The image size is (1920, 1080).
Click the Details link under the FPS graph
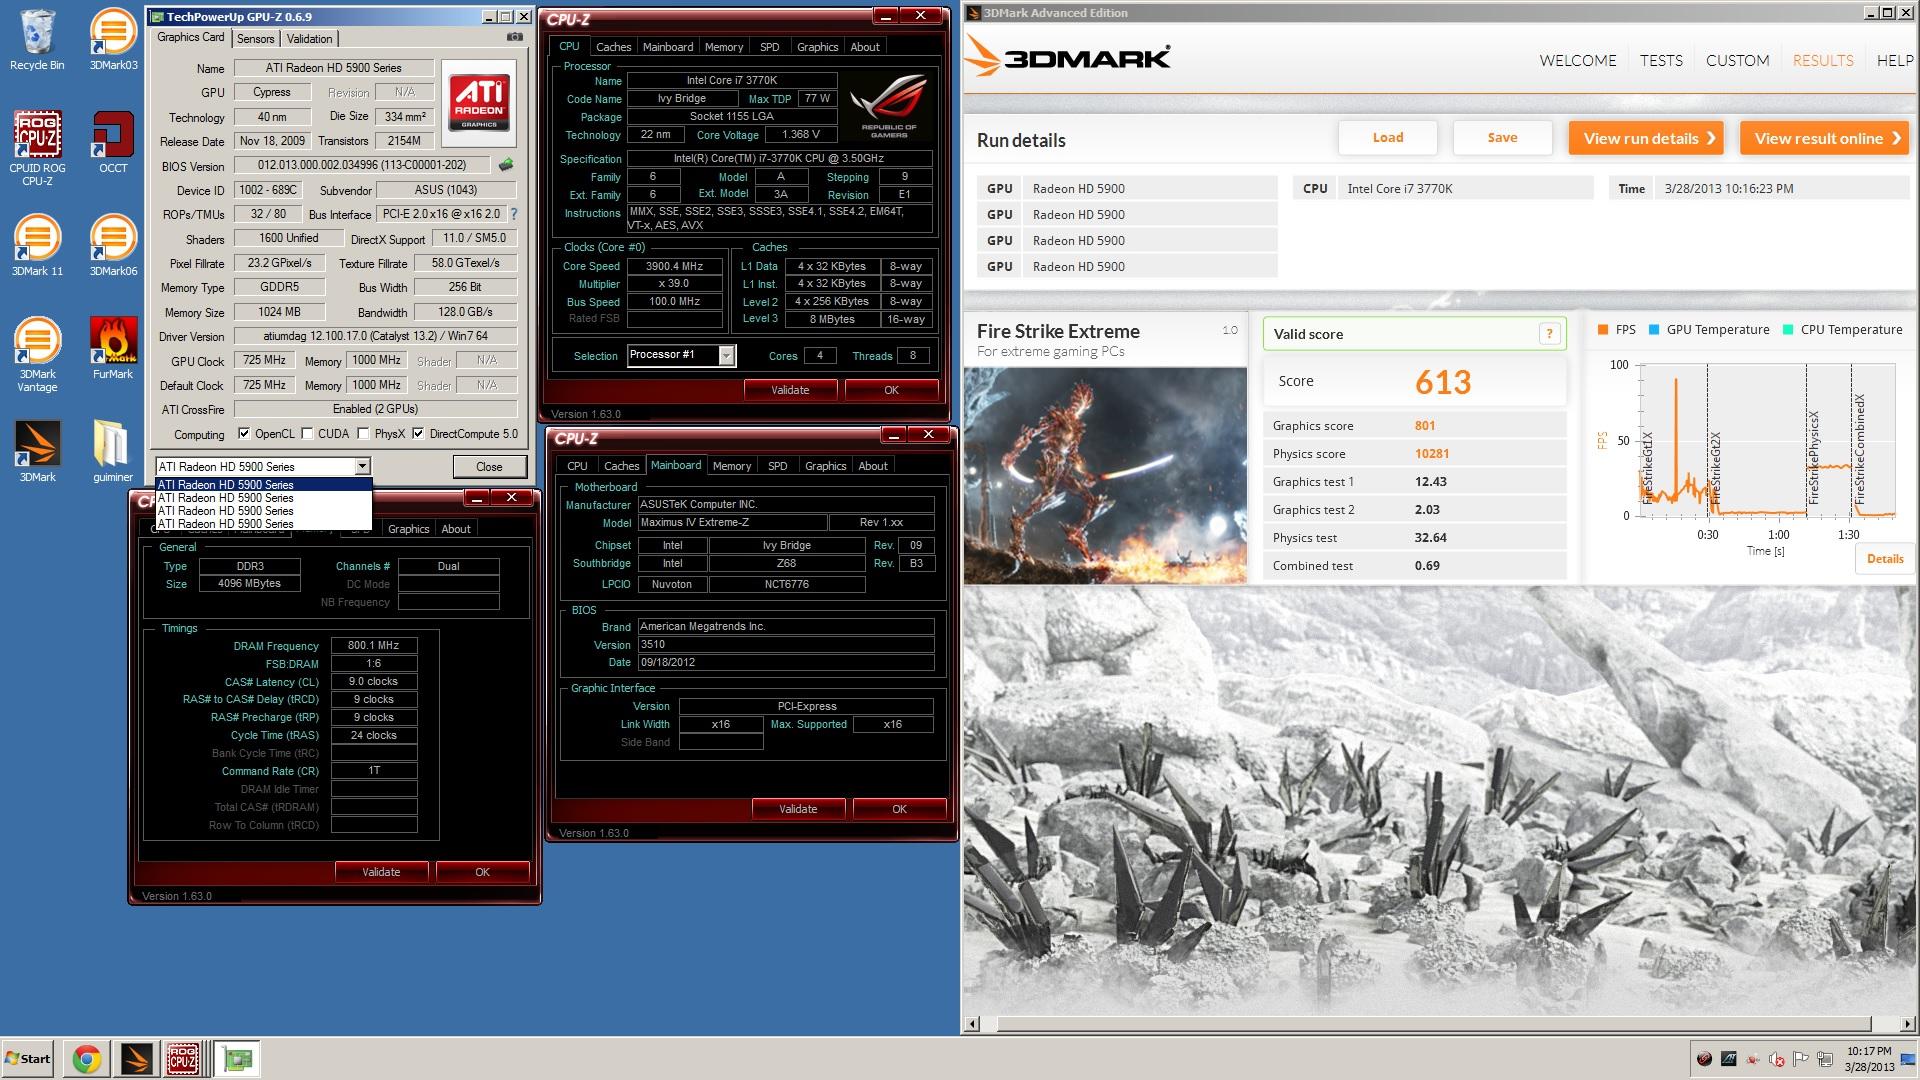[1885, 559]
